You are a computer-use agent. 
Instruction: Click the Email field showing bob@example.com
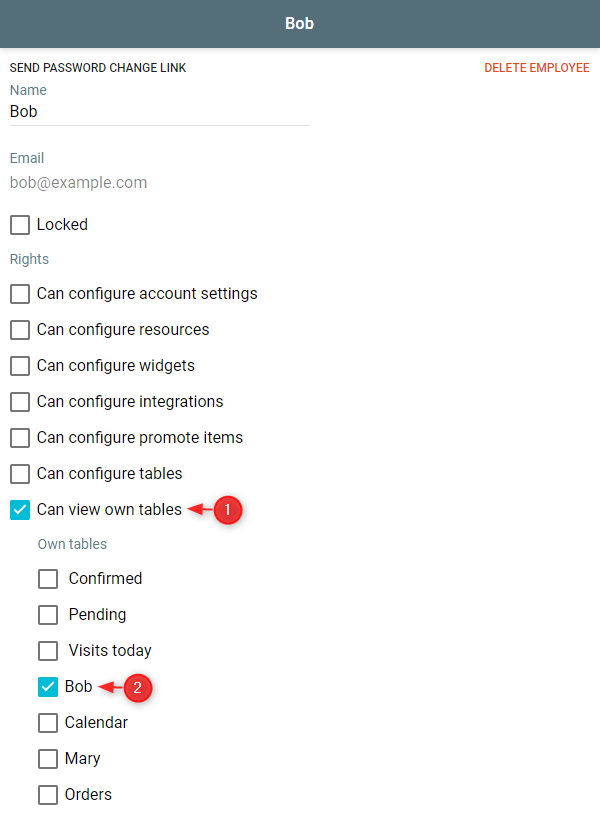[x=78, y=183]
